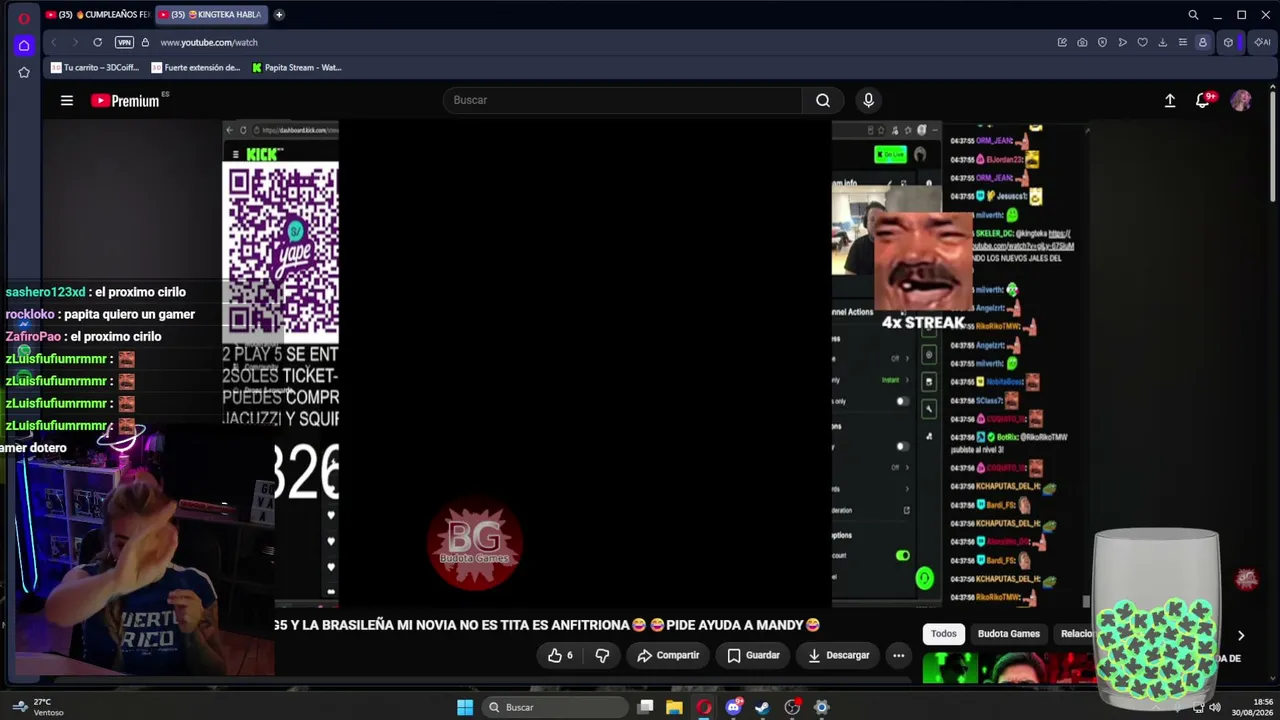Open the taskbar weather widget 27°C
This screenshot has width=1280, height=720.
38,707
